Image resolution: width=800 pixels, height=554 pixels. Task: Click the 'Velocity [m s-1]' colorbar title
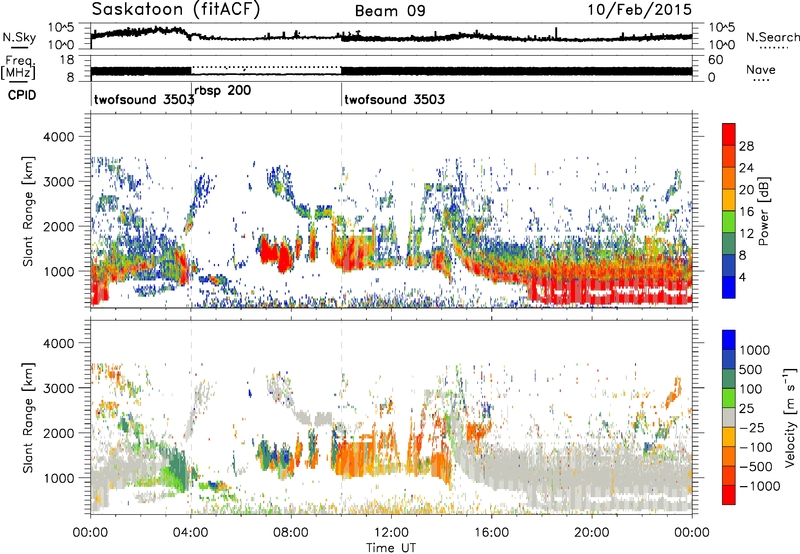pos(790,417)
